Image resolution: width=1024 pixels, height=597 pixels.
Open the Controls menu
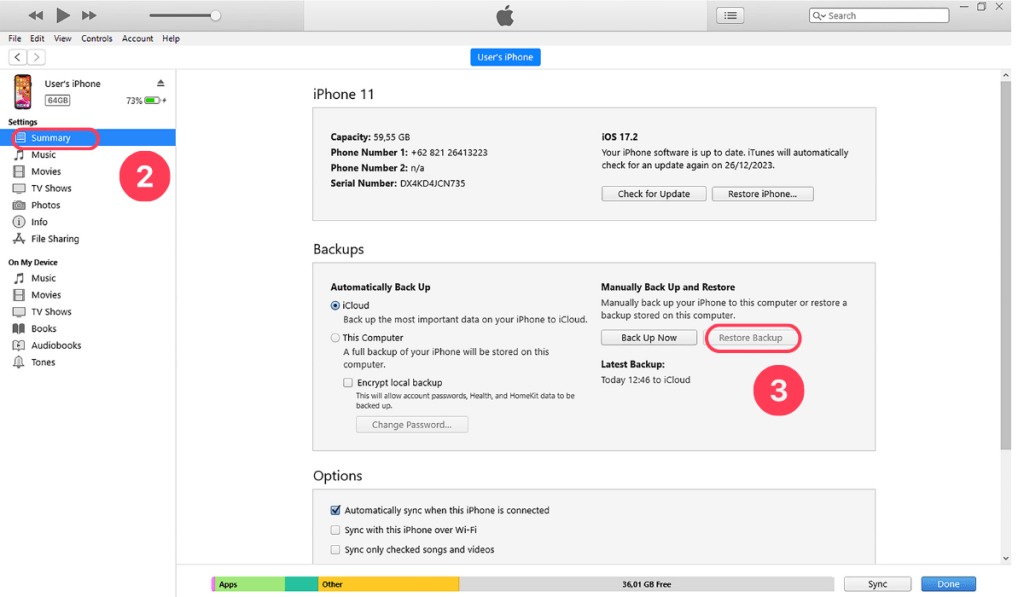(x=97, y=38)
